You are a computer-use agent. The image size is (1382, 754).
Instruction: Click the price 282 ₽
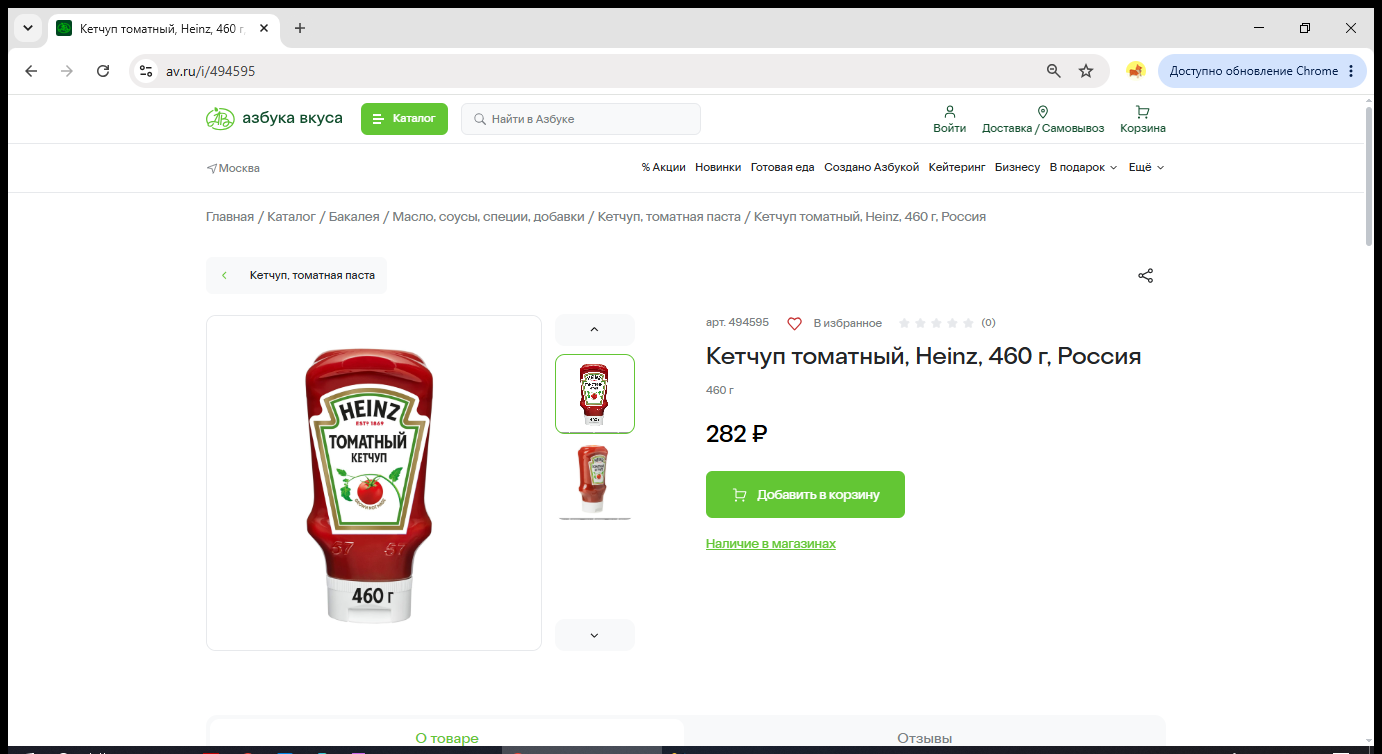736,434
